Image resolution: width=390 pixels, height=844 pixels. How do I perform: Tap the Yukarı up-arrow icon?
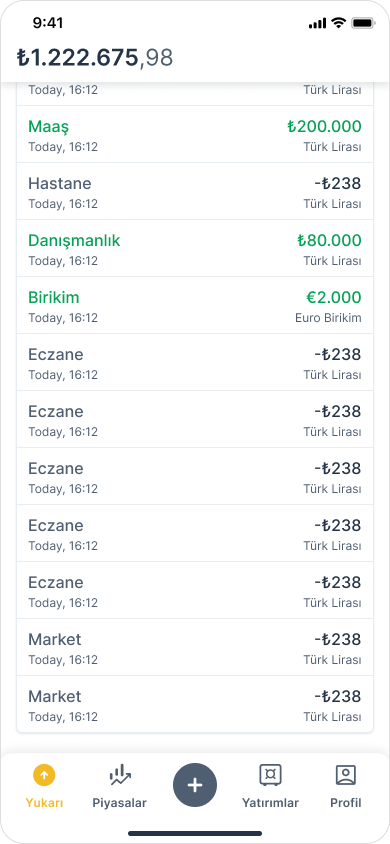44,775
